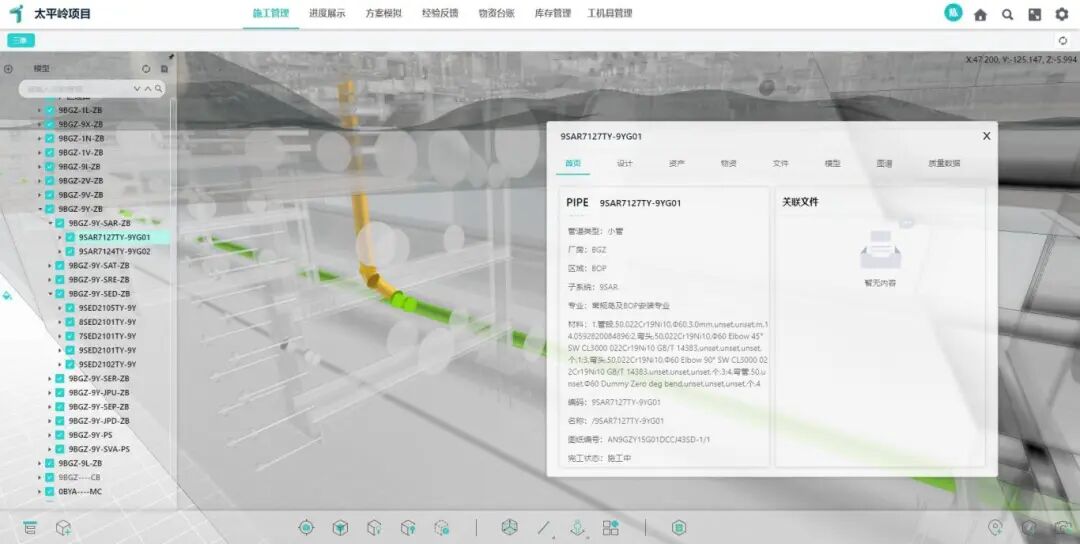1080x544 pixels.
Task: Click the home icon in top bar
Action: click(980, 14)
